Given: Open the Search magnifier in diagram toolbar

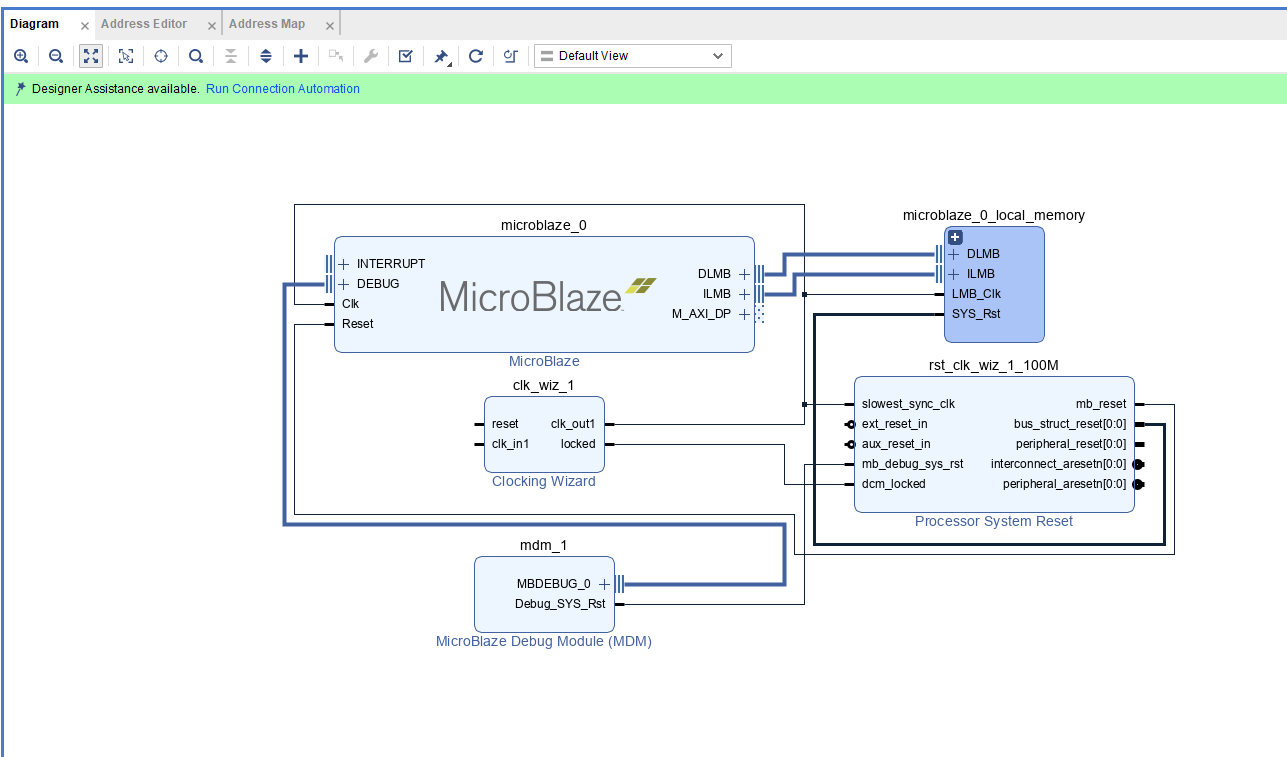Looking at the screenshot, I should pyautogui.click(x=196, y=56).
